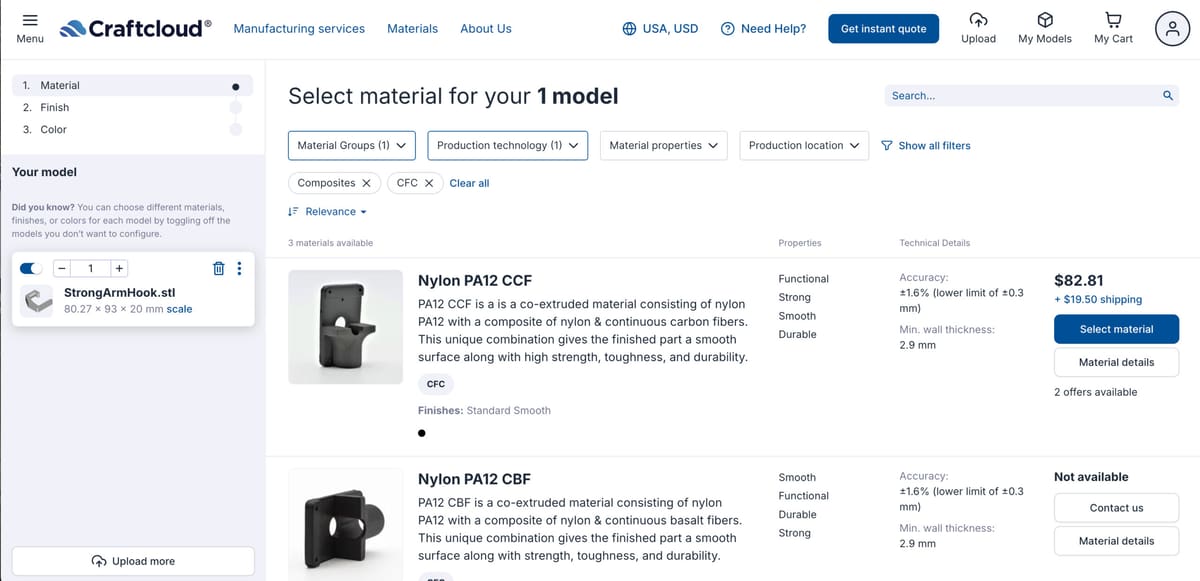
Task: Select material Nylon PA12 CCF
Action: point(1116,329)
